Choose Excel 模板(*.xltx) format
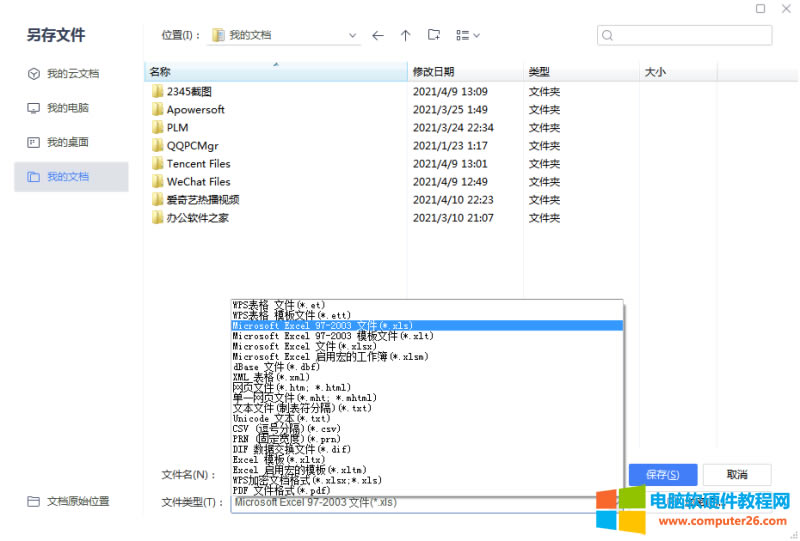 (x=427, y=459)
